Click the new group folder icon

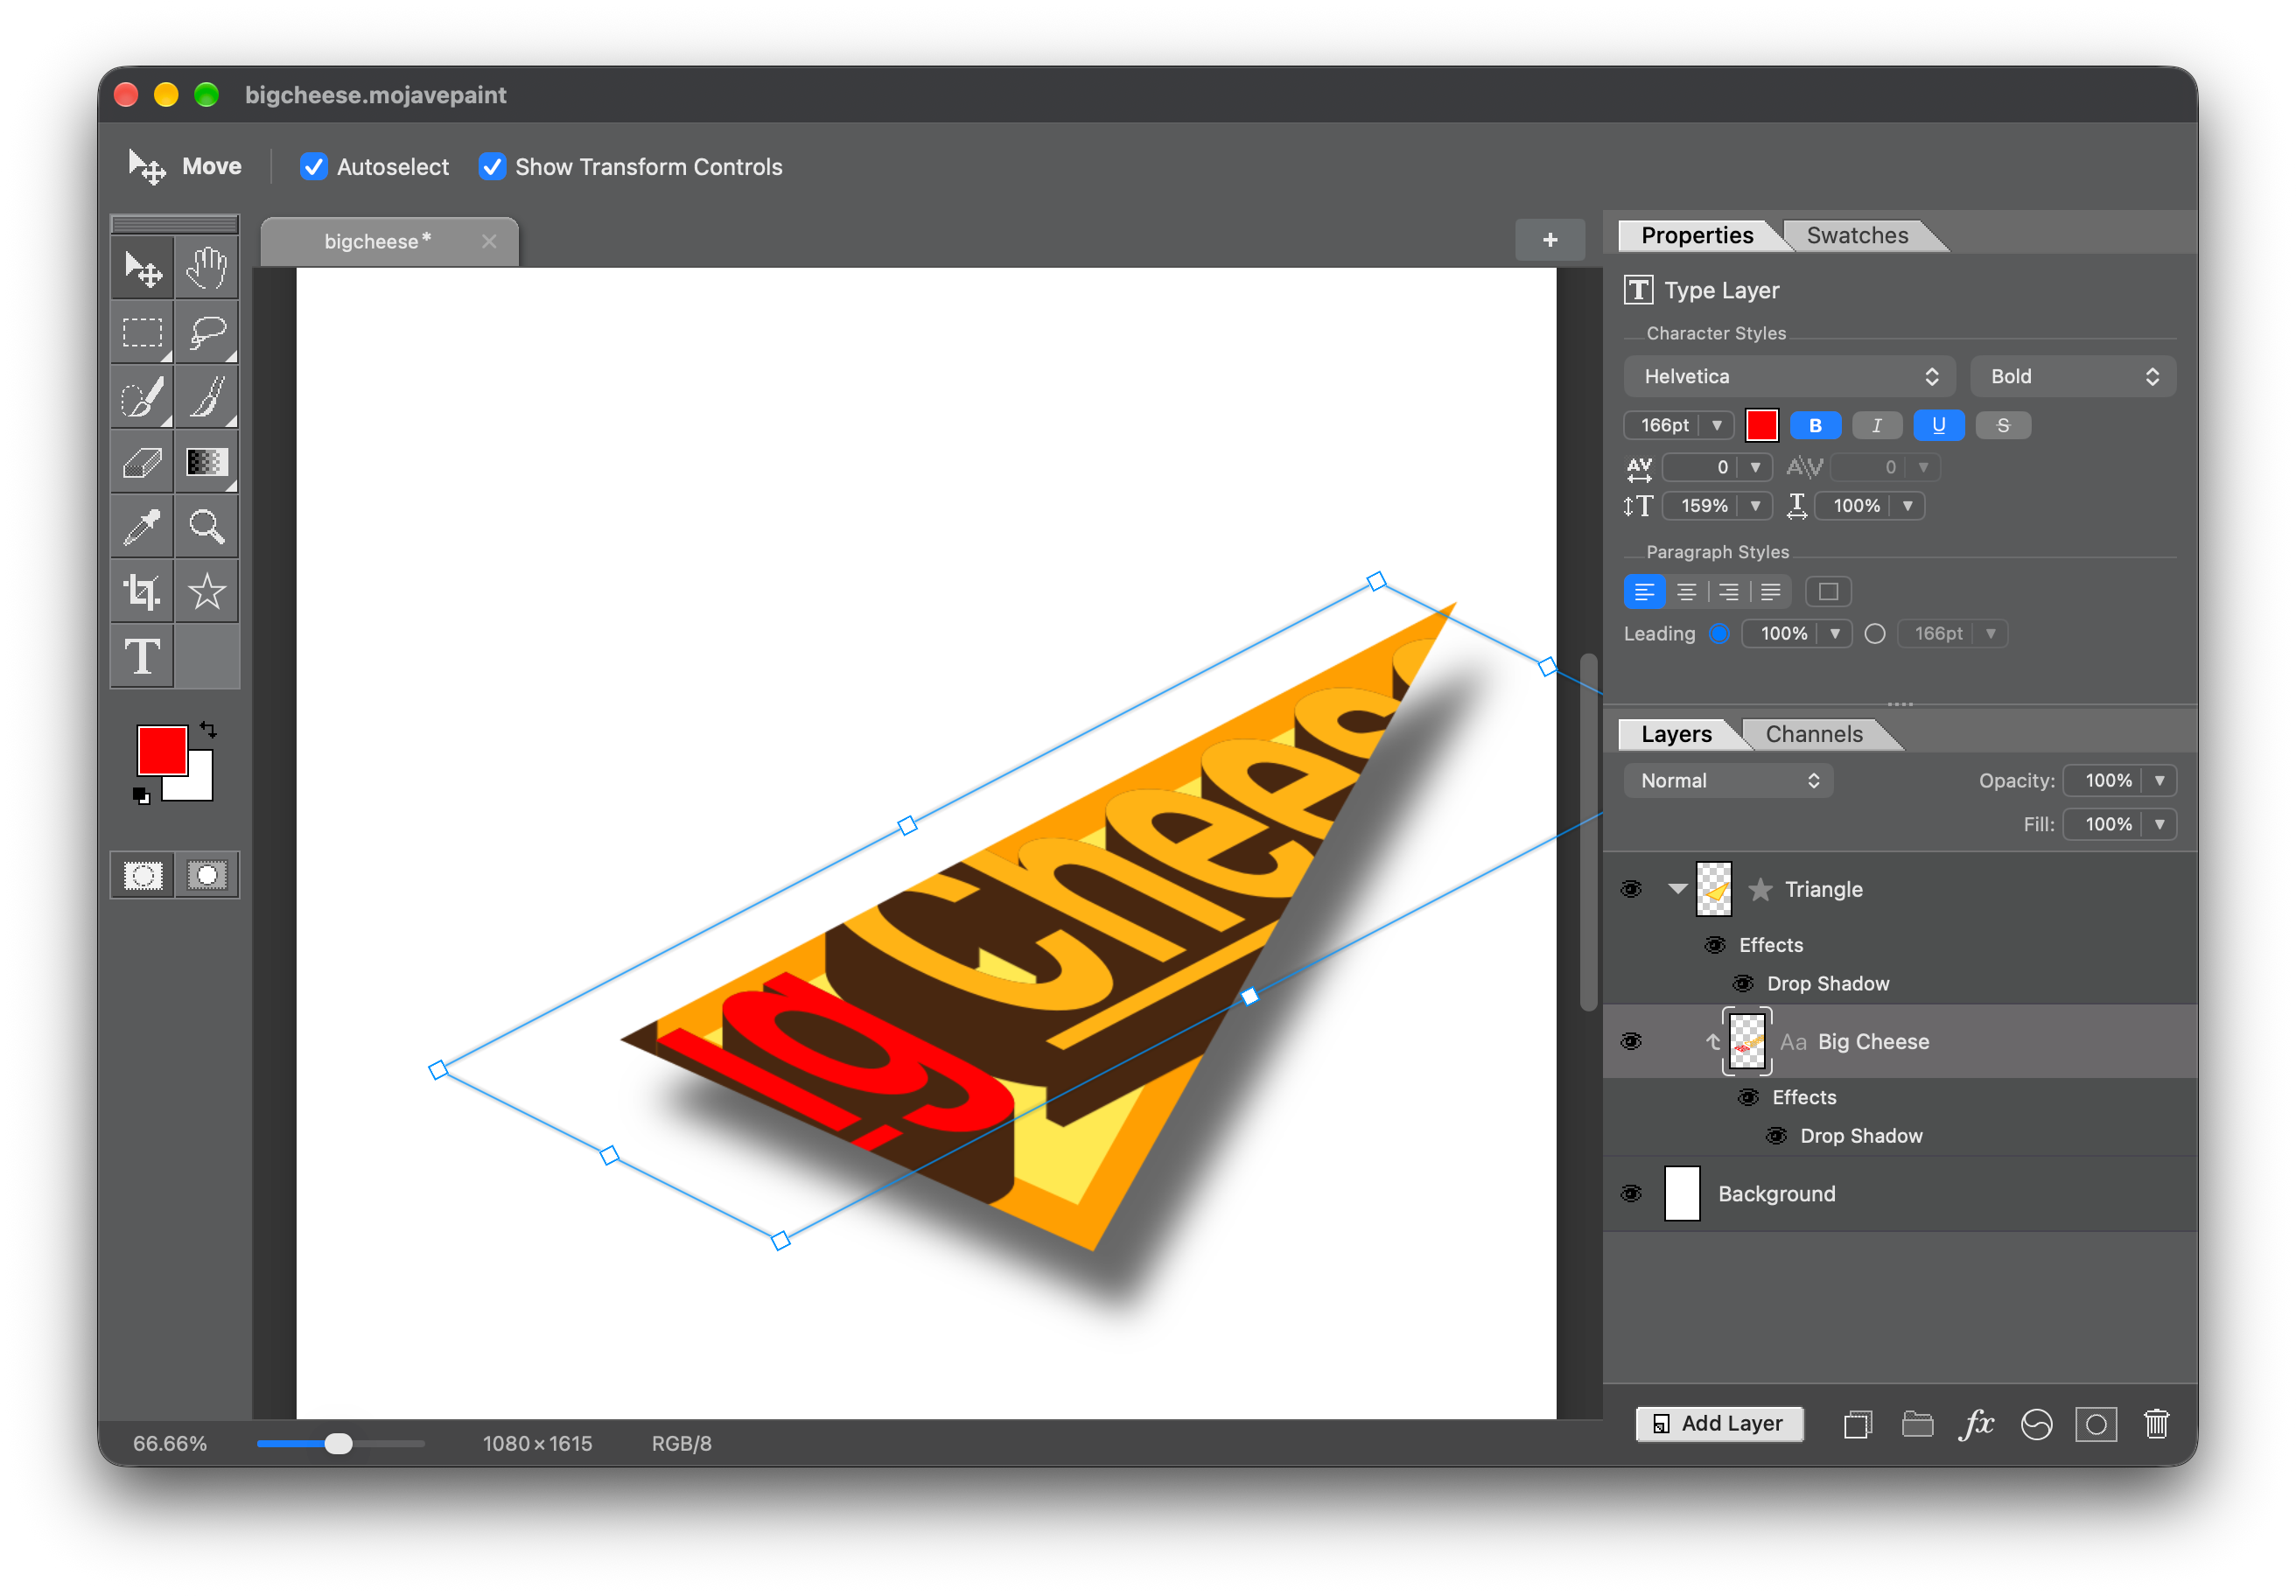tap(1917, 1423)
